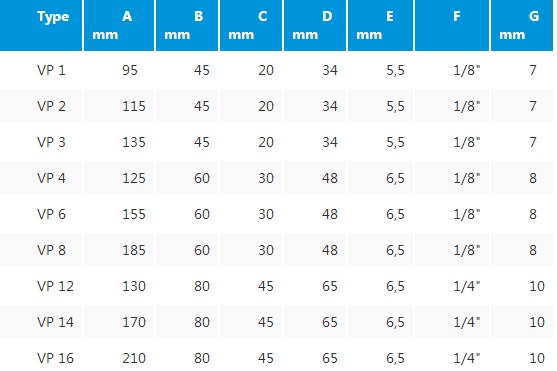Click the VP 6 type cell
Image resolution: width=557 pixels, height=371 pixels.
51,214
